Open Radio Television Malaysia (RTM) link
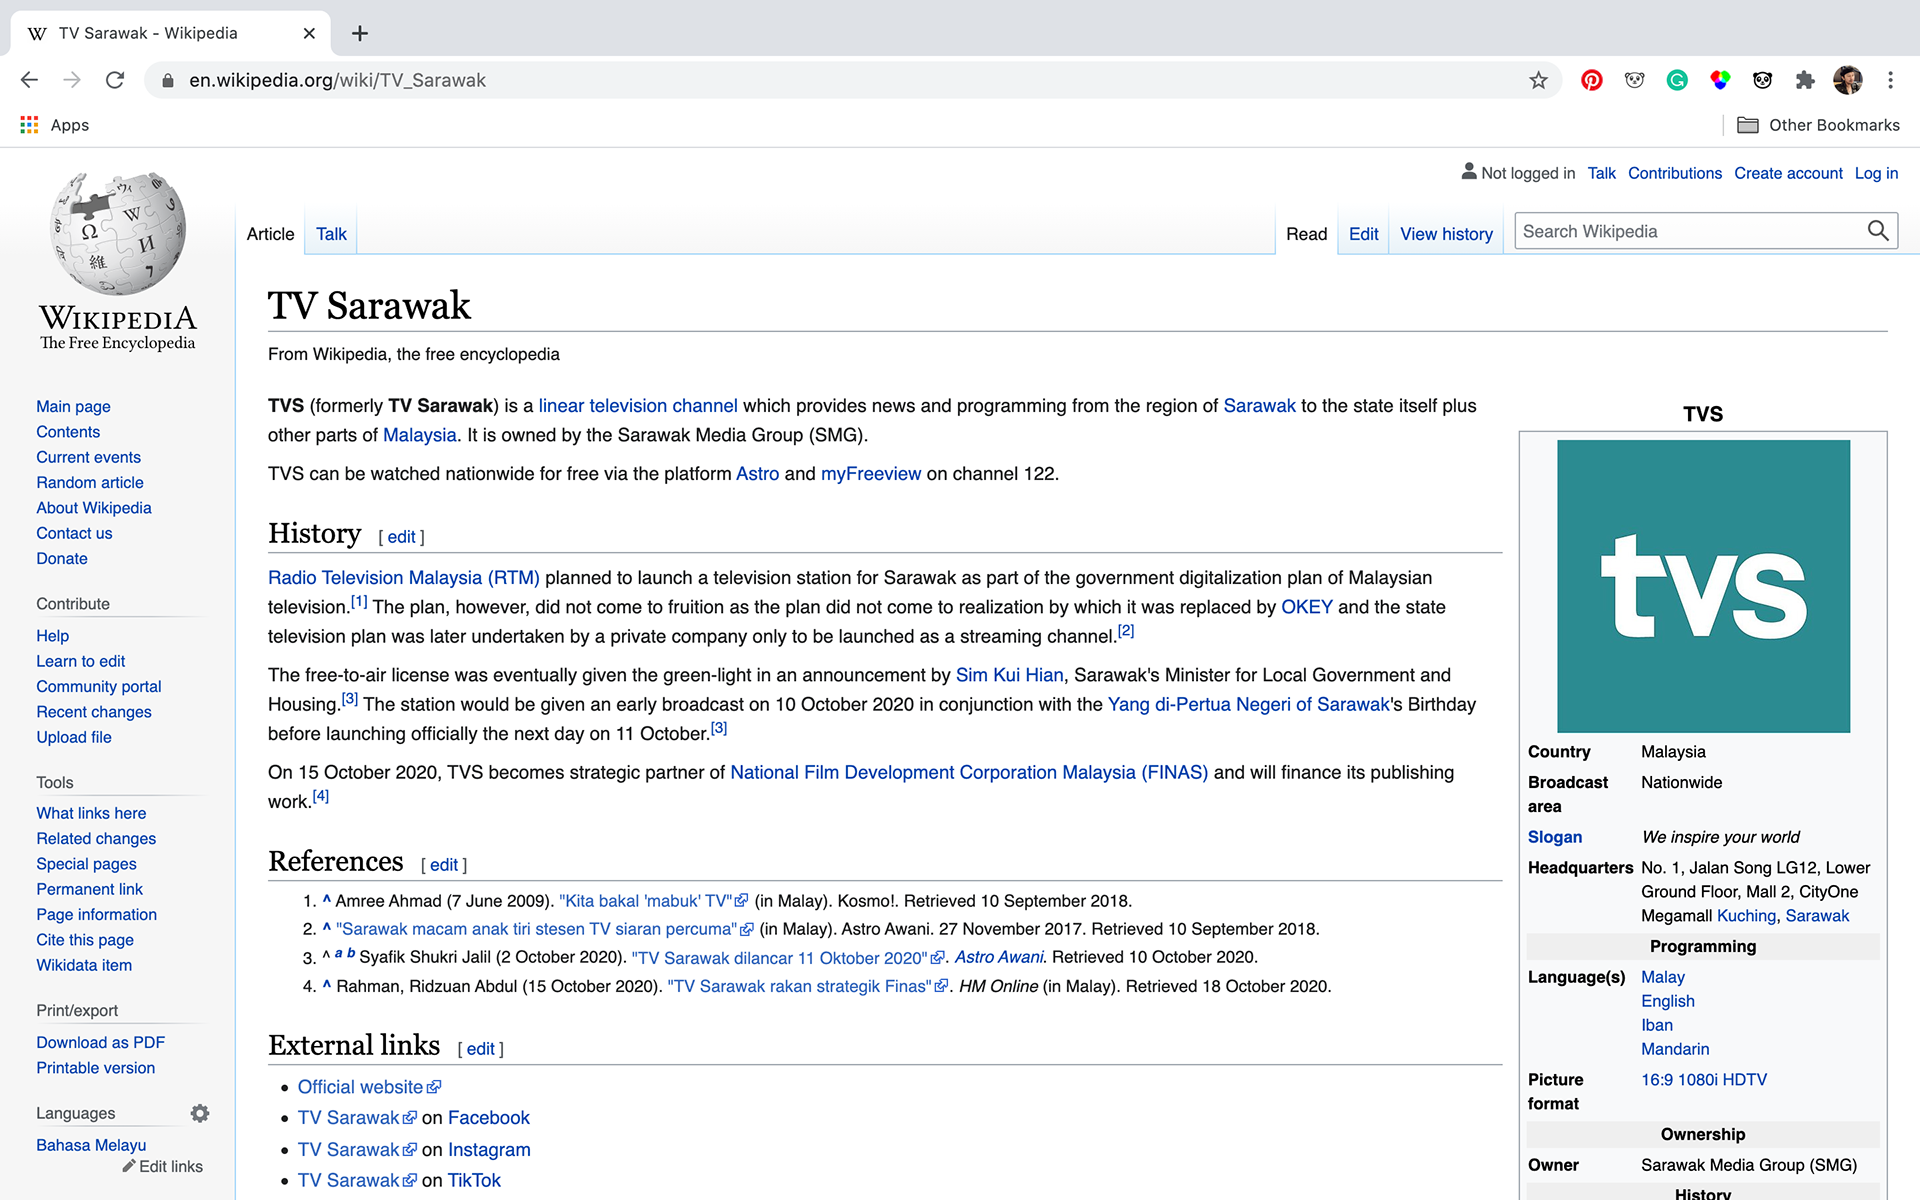 pos(404,578)
